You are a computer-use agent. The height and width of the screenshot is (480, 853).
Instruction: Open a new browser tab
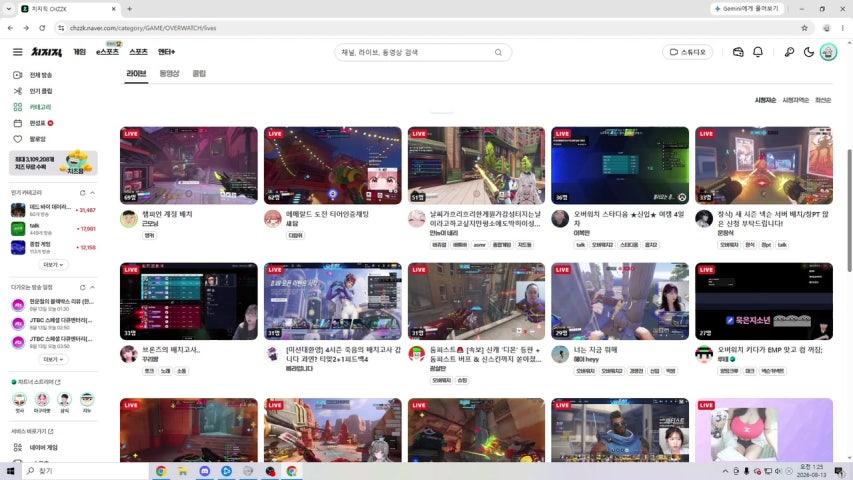pyautogui.click(x=129, y=9)
